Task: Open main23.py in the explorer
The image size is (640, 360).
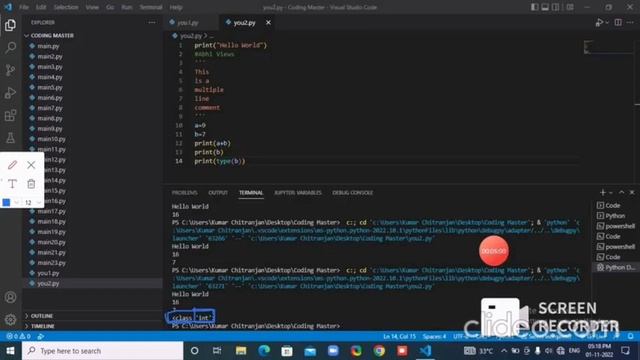Action: pos(51,263)
